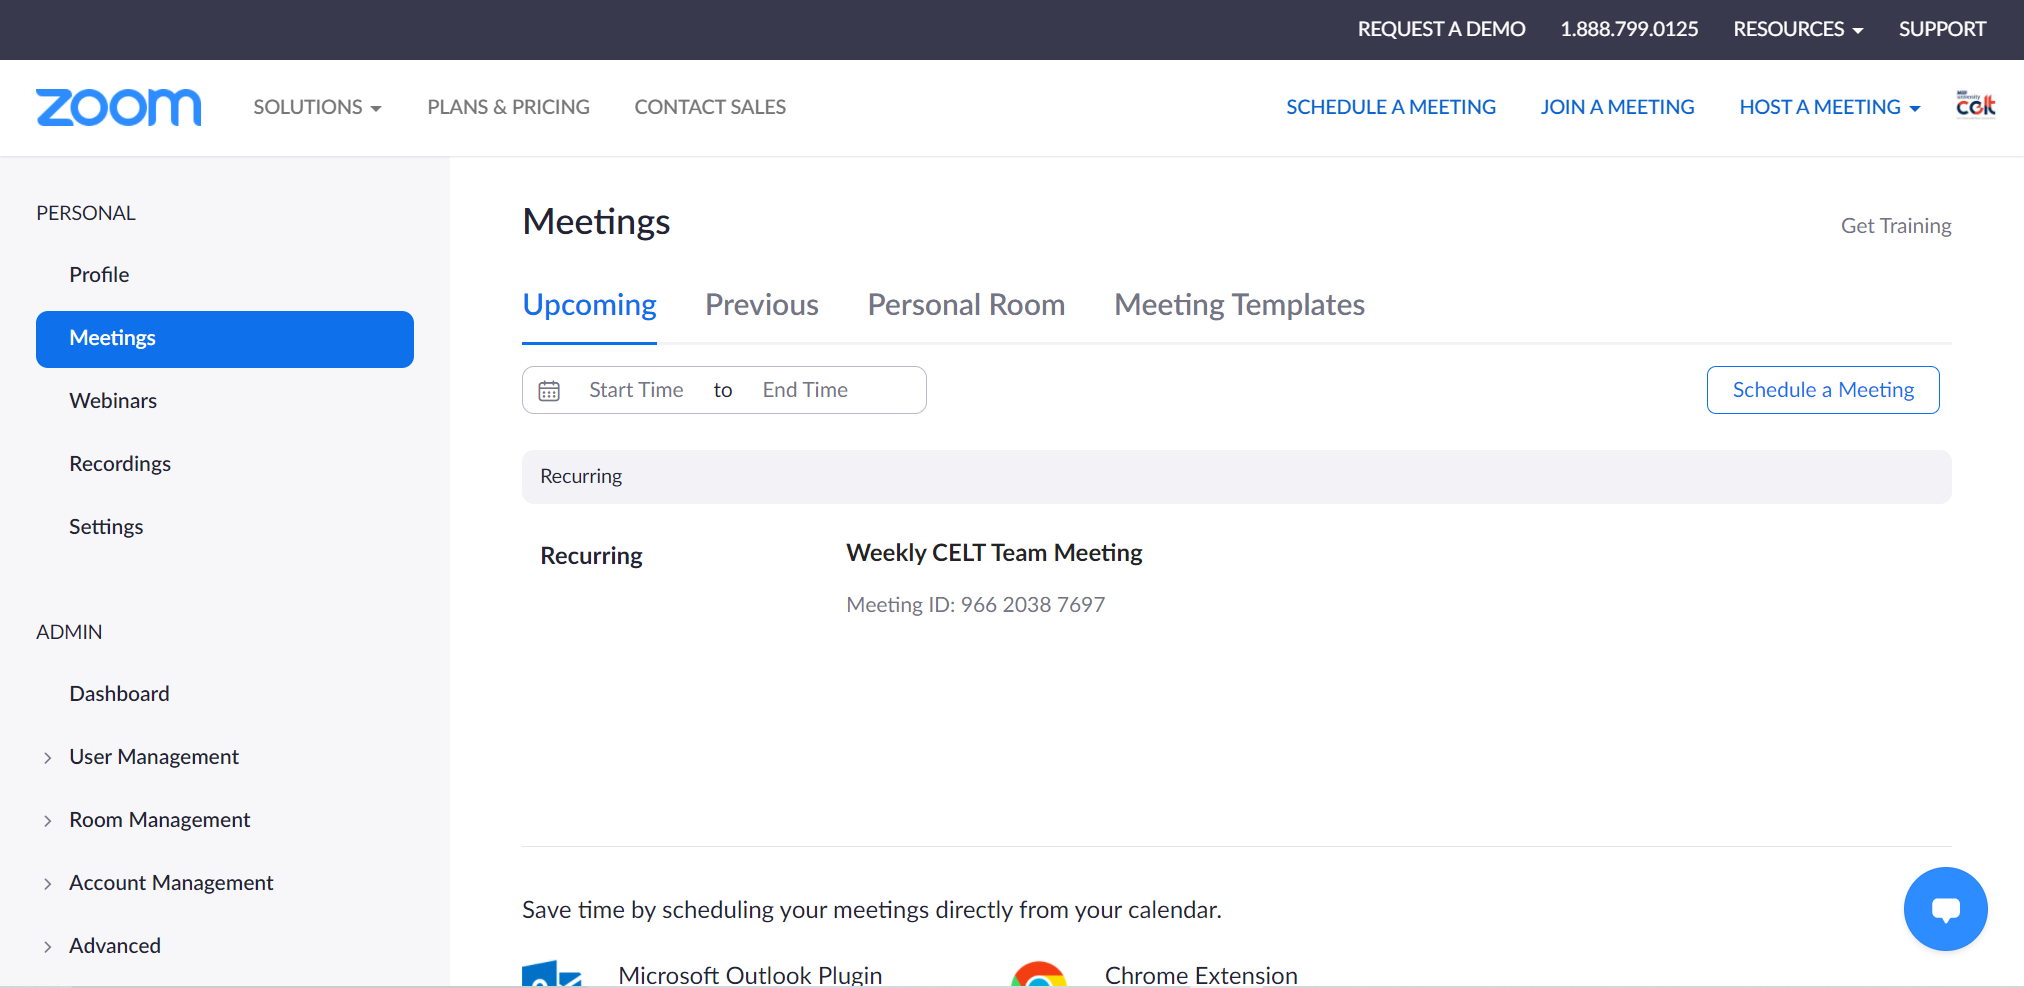Image resolution: width=2024 pixels, height=988 pixels.
Task: Expand Room Management section
Action: tap(159, 820)
